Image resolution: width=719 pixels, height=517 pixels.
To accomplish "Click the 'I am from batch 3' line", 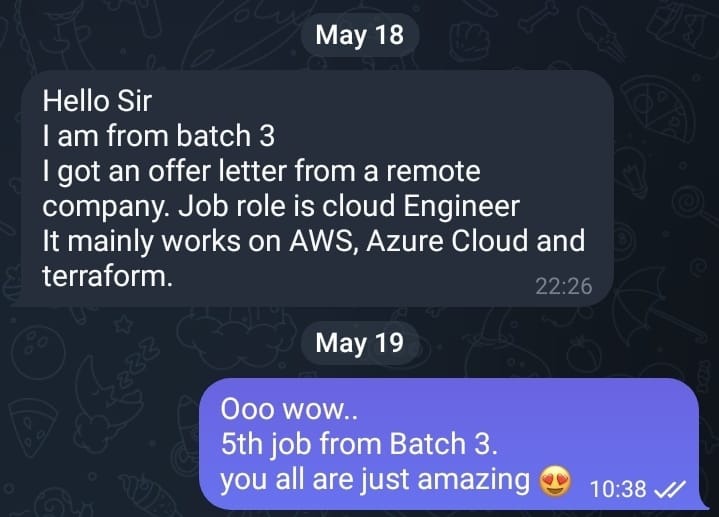I will [x=159, y=136].
